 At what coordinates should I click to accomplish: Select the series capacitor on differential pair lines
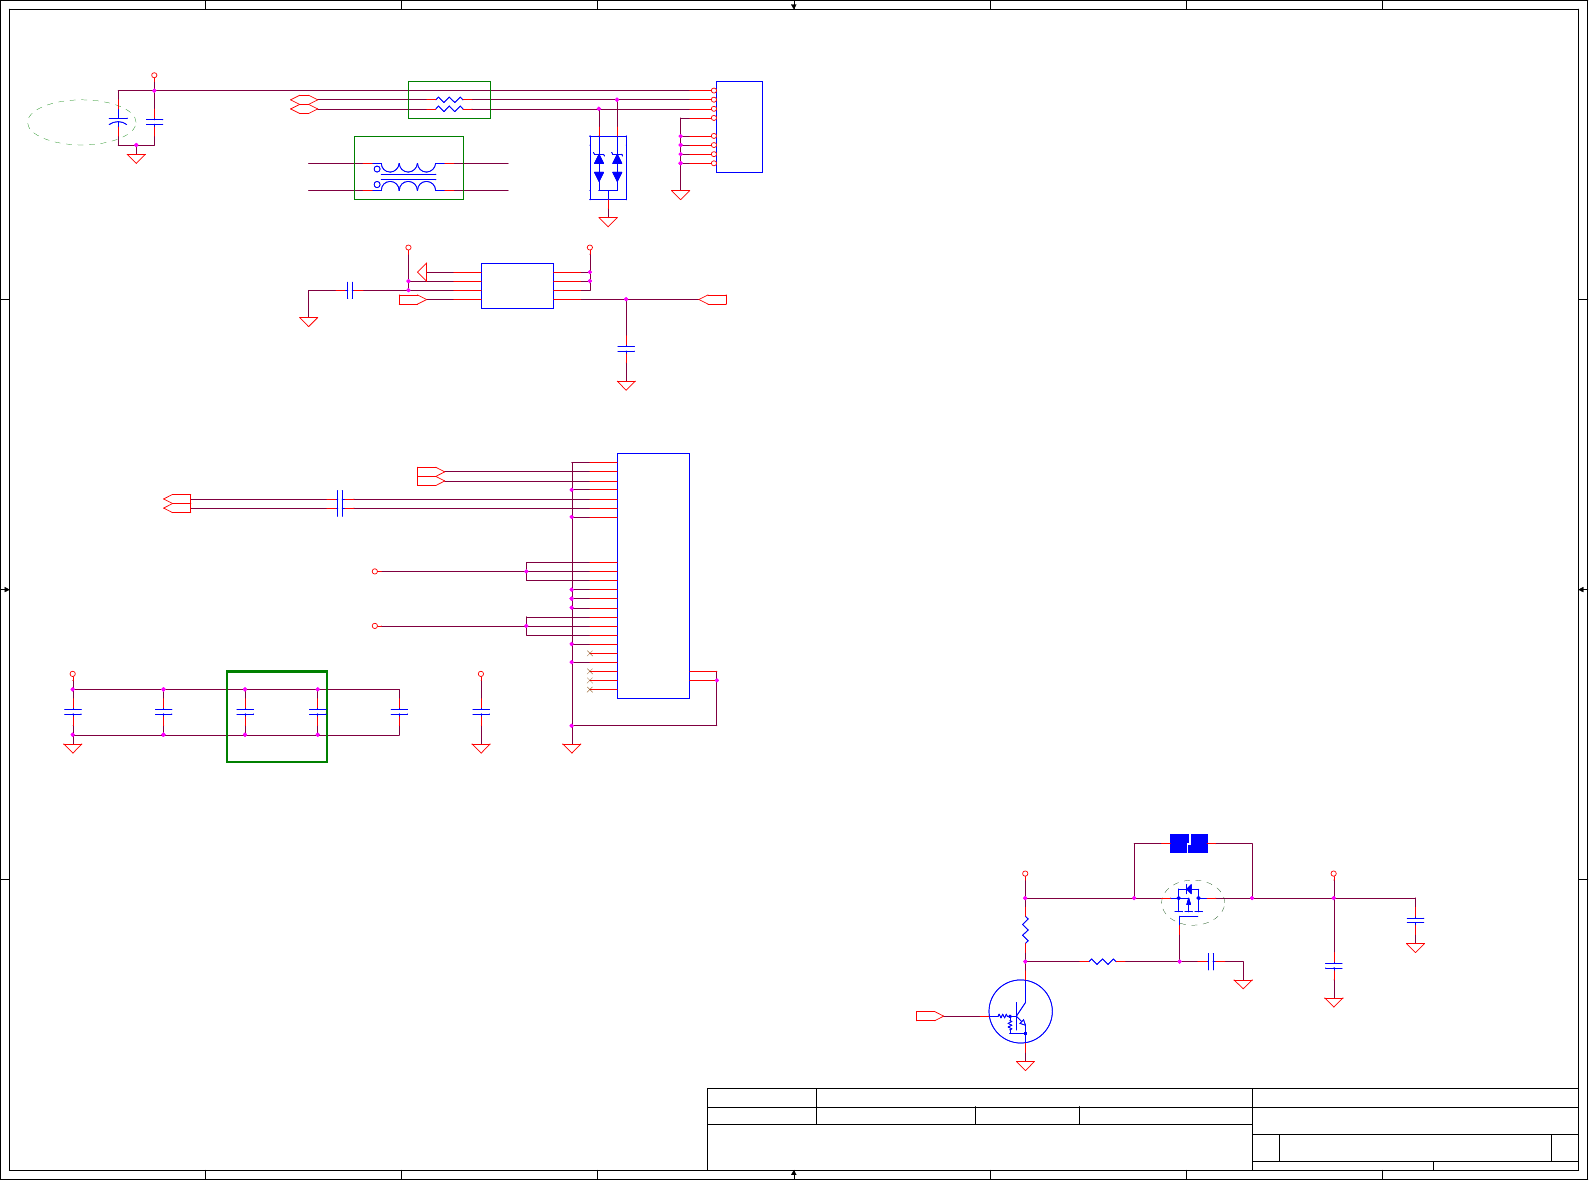(x=341, y=504)
